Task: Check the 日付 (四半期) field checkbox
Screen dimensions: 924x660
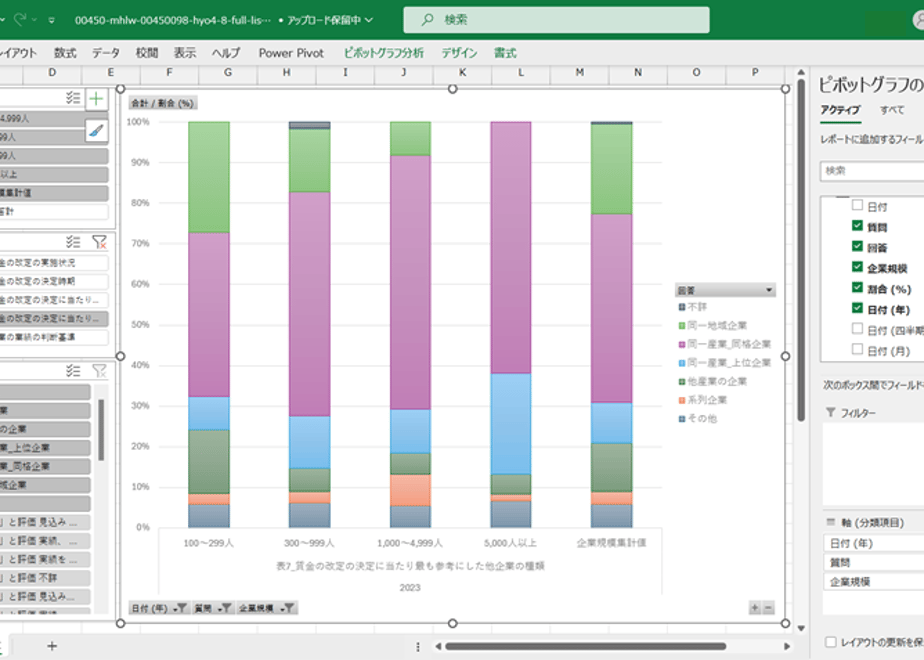Action: (857, 329)
